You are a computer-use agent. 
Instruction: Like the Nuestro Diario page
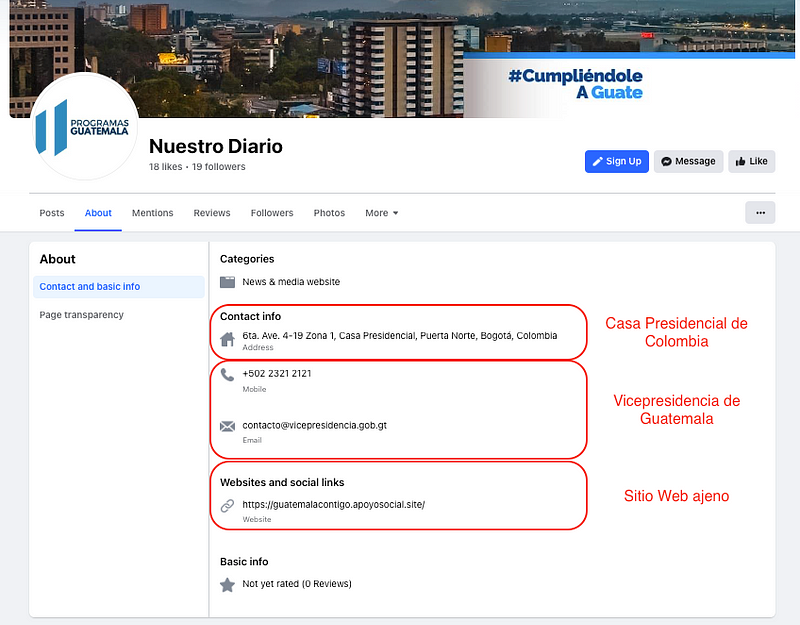752,161
